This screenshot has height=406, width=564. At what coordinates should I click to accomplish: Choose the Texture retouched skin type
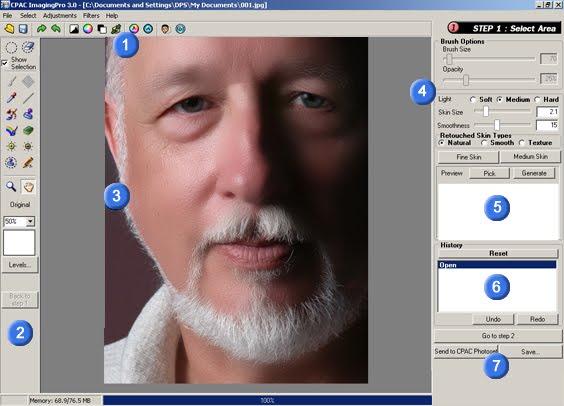[x=522, y=143]
